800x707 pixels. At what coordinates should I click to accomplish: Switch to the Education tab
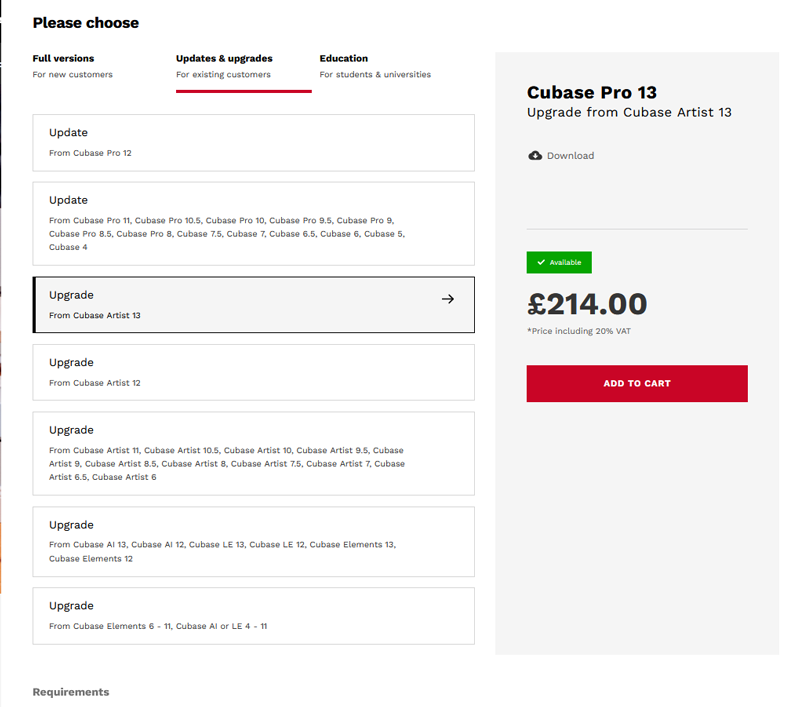pyautogui.click(x=375, y=66)
